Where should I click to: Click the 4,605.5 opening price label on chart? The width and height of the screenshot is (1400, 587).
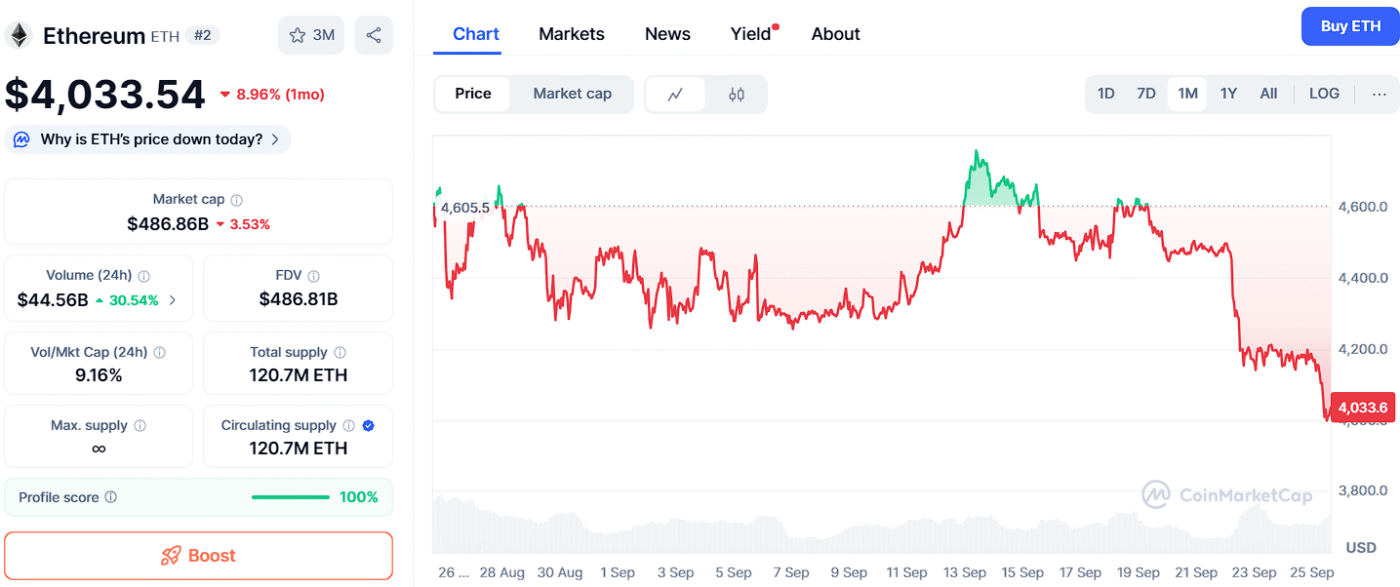point(466,207)
